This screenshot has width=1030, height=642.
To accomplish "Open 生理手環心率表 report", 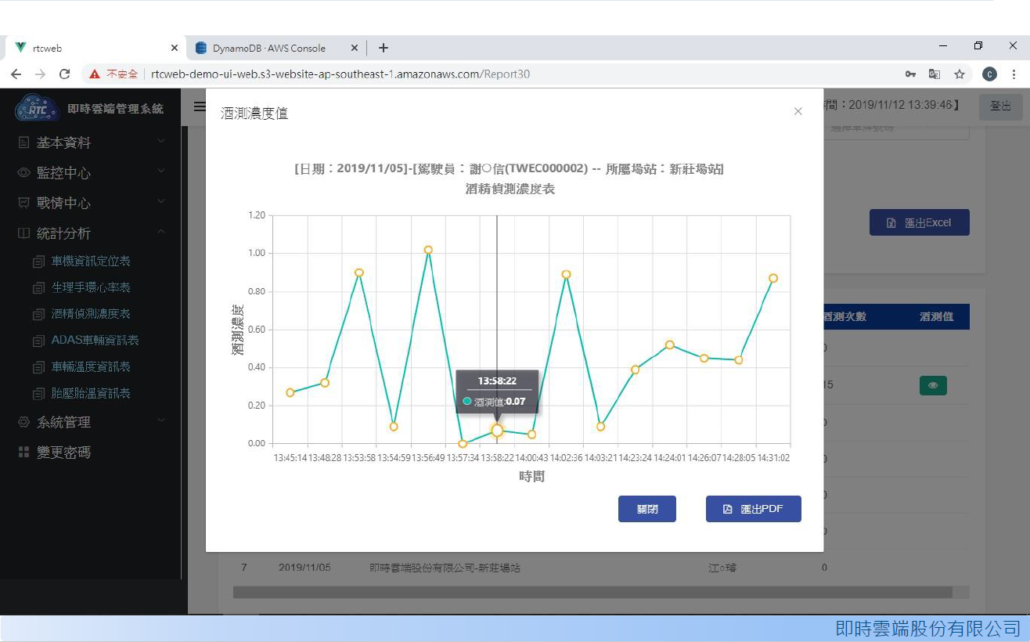I will [x=91, y=288].
